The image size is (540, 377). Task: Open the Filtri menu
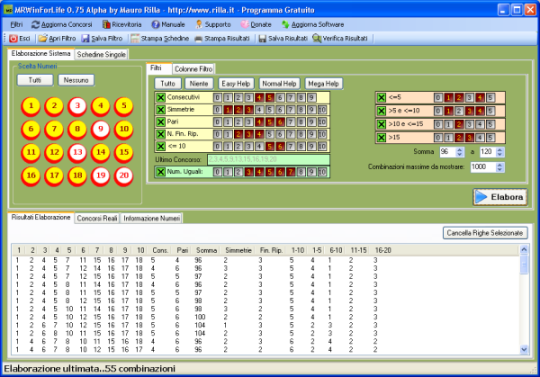coord(17,24)
